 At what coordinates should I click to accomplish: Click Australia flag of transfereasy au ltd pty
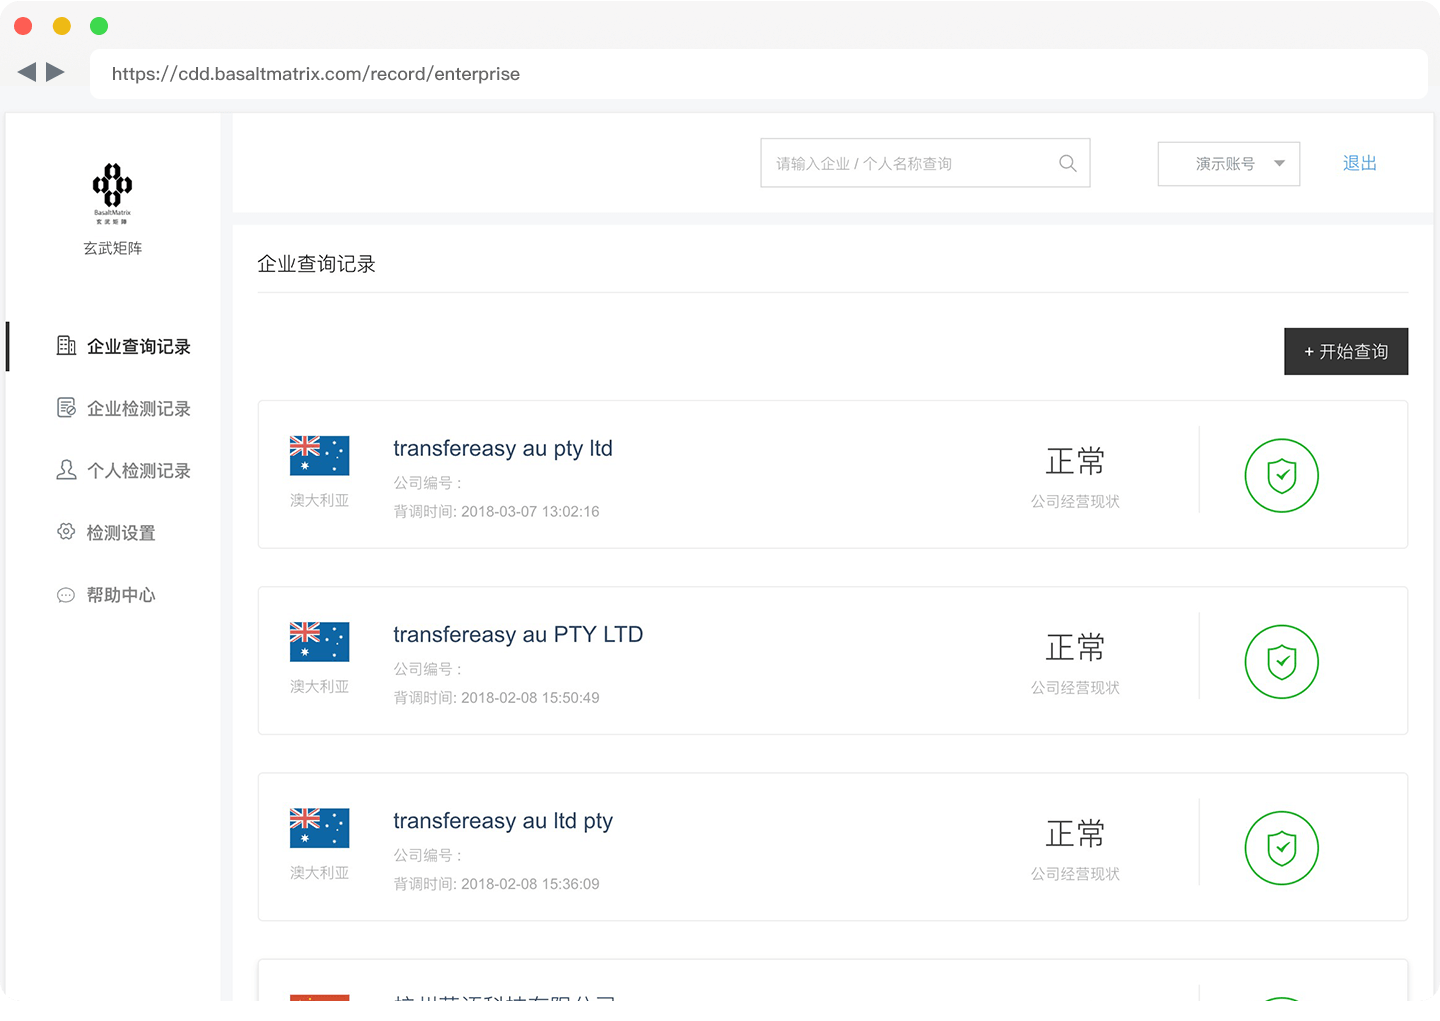click(x=320, y=828)
